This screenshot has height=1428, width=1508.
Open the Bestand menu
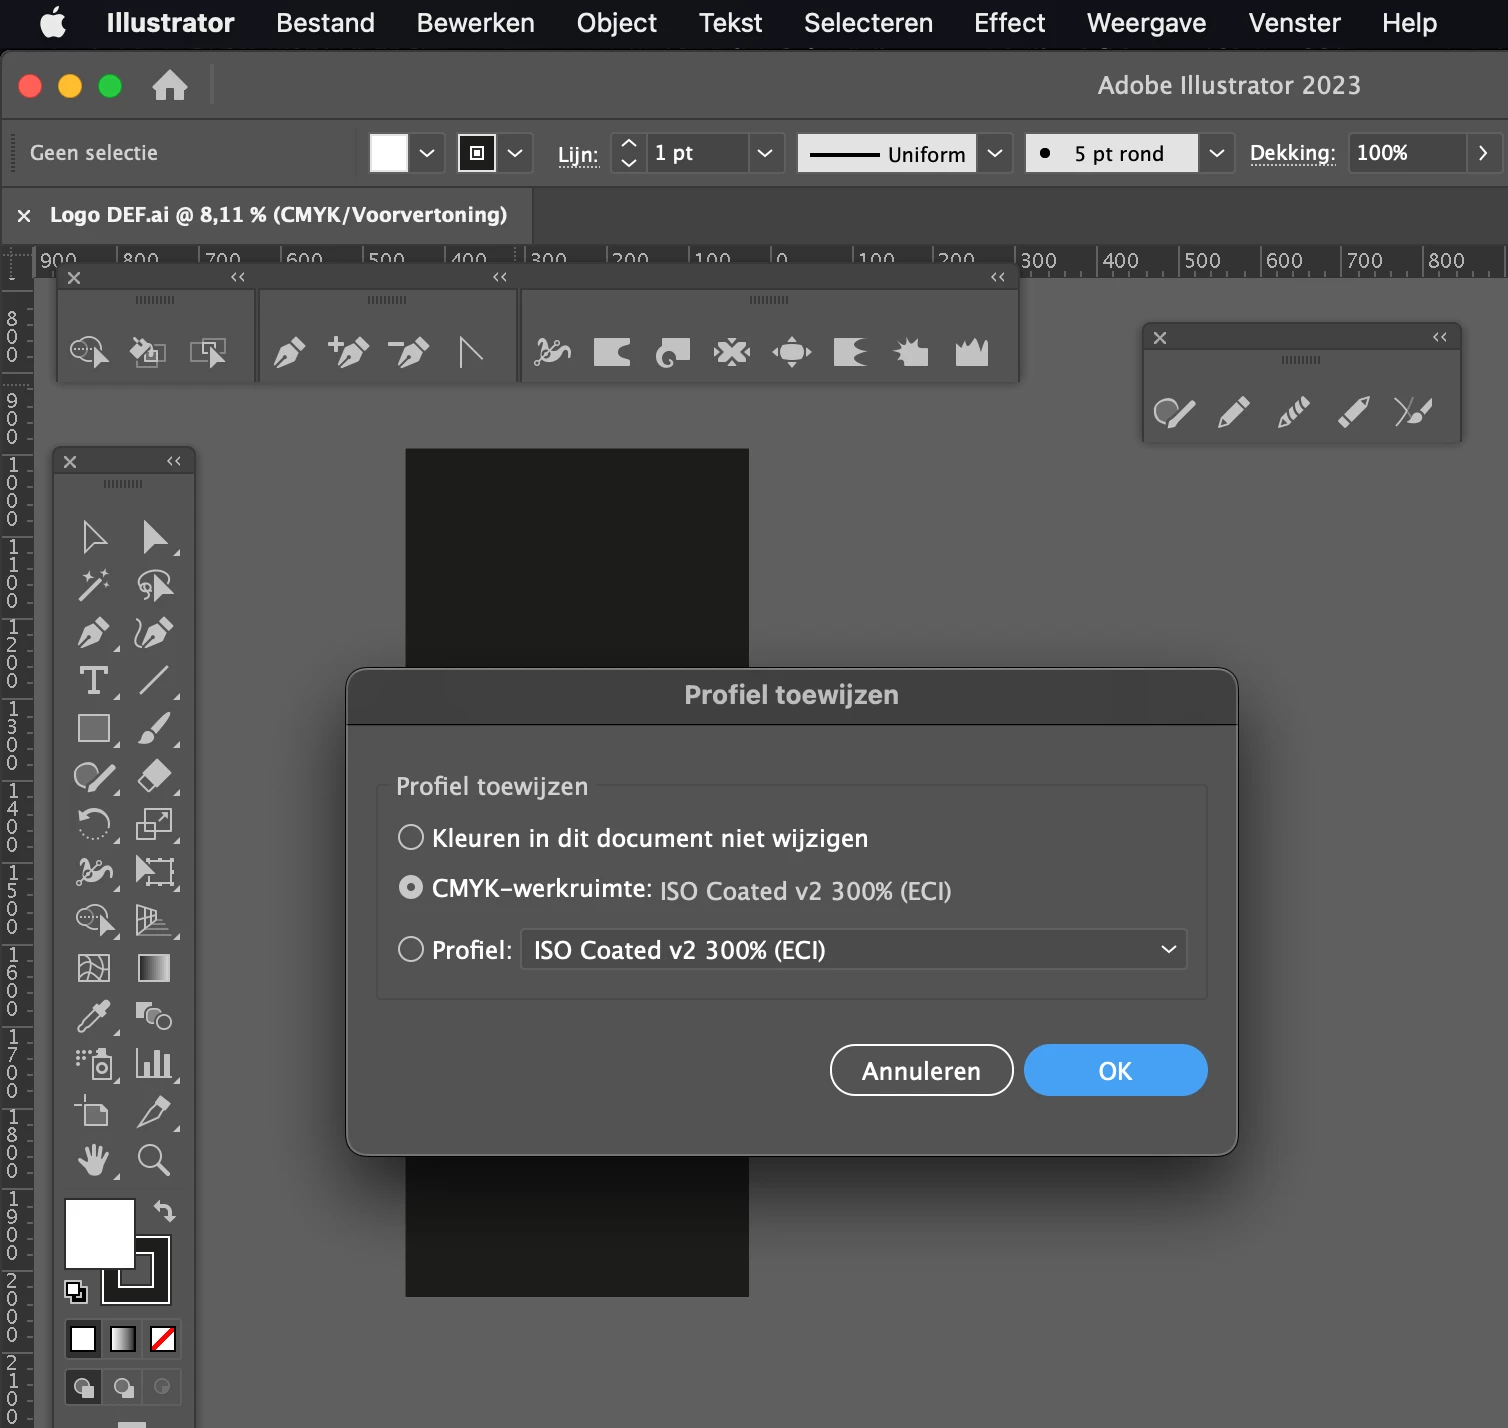click(x=325, y=23)
